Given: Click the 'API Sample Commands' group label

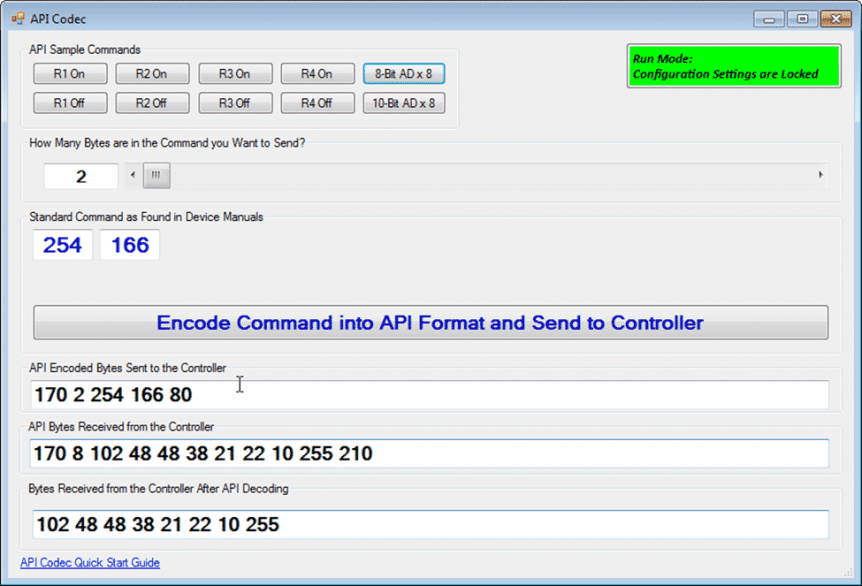Looking at the screenshot, I should point(85,49).
